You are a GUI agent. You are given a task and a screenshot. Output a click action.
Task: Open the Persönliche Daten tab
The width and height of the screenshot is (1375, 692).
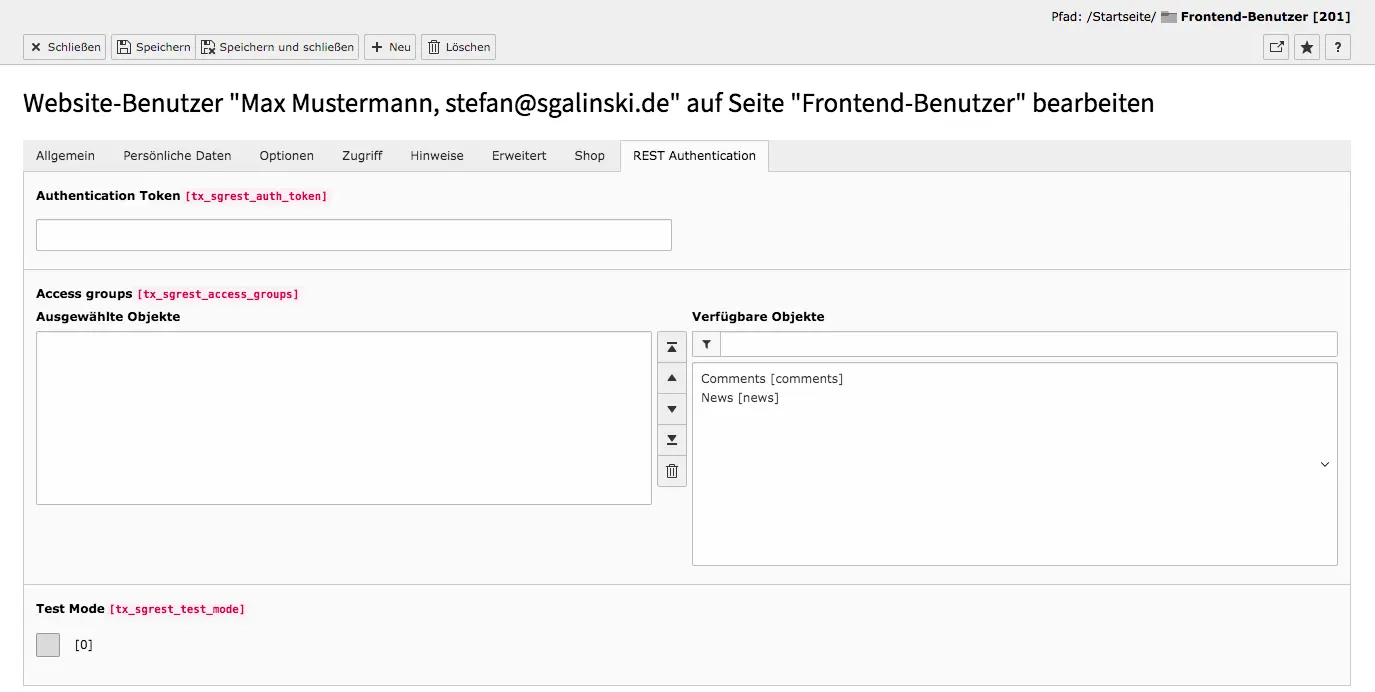[x=177, y=156]
